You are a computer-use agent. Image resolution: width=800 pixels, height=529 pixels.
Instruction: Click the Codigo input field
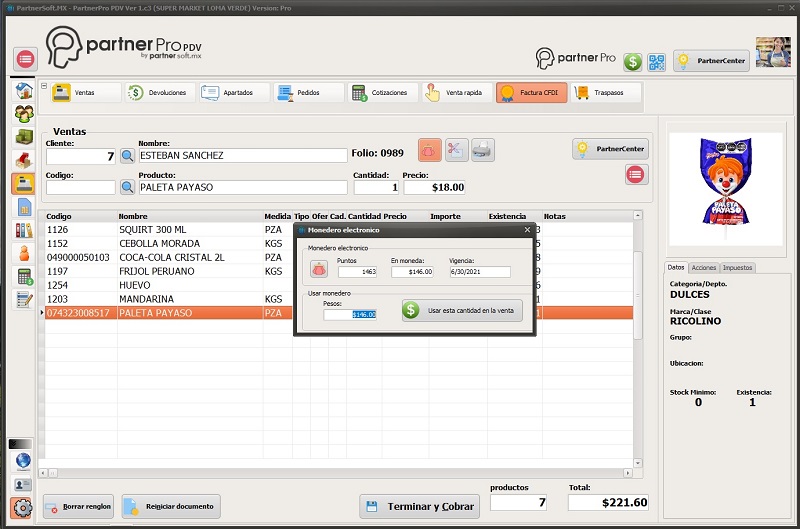click(x=81, y=187)
